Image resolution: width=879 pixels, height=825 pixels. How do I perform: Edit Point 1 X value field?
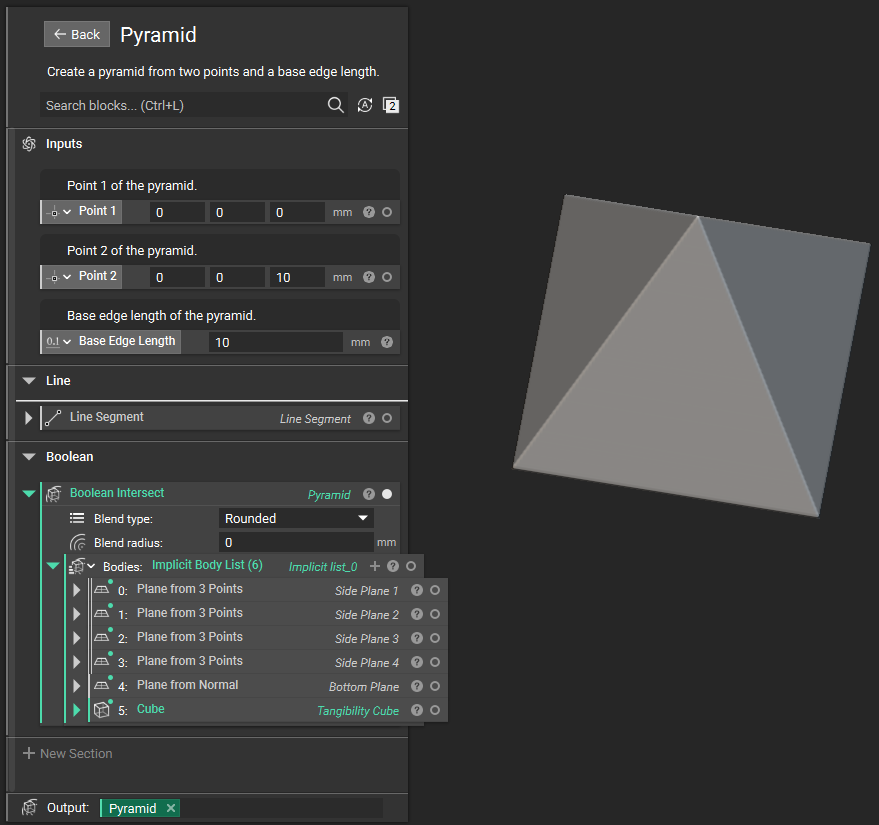pyautogui.click(x=177, y=212)
